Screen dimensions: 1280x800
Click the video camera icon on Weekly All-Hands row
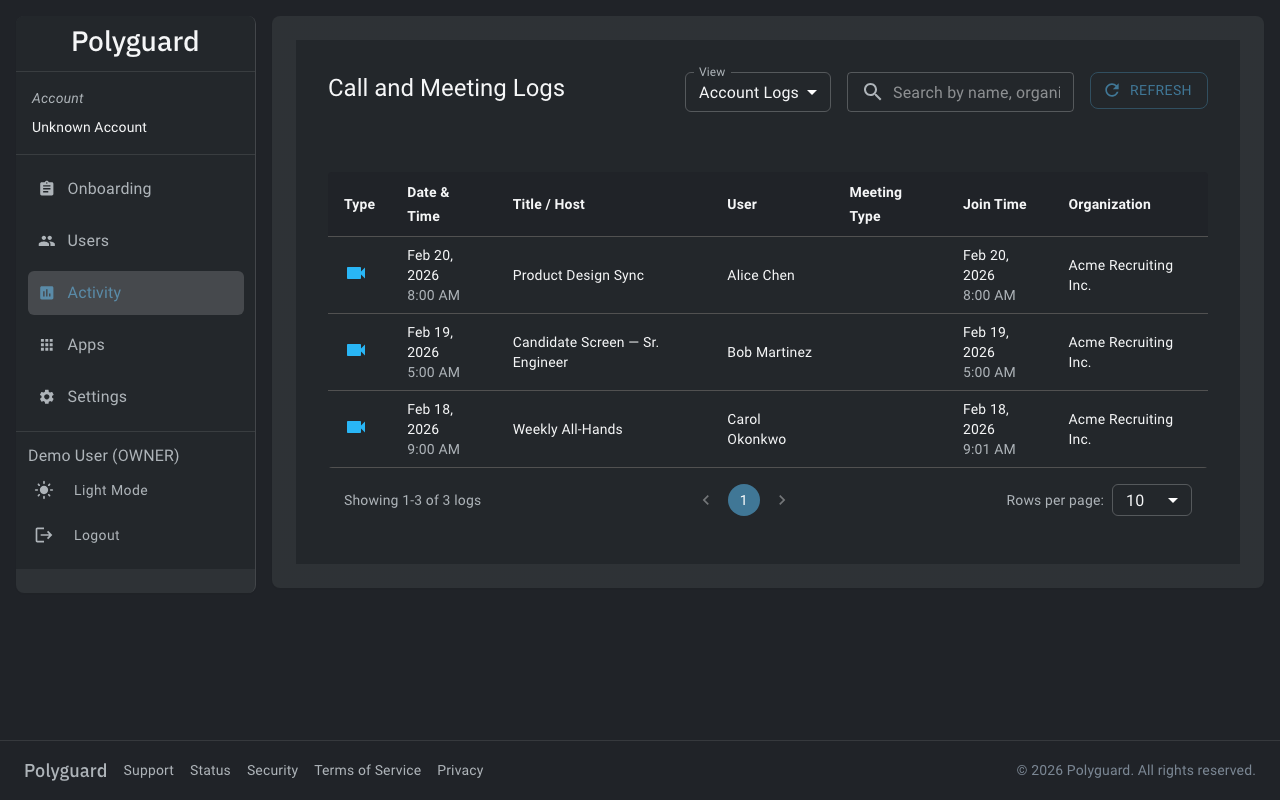[x=356, y=426]
